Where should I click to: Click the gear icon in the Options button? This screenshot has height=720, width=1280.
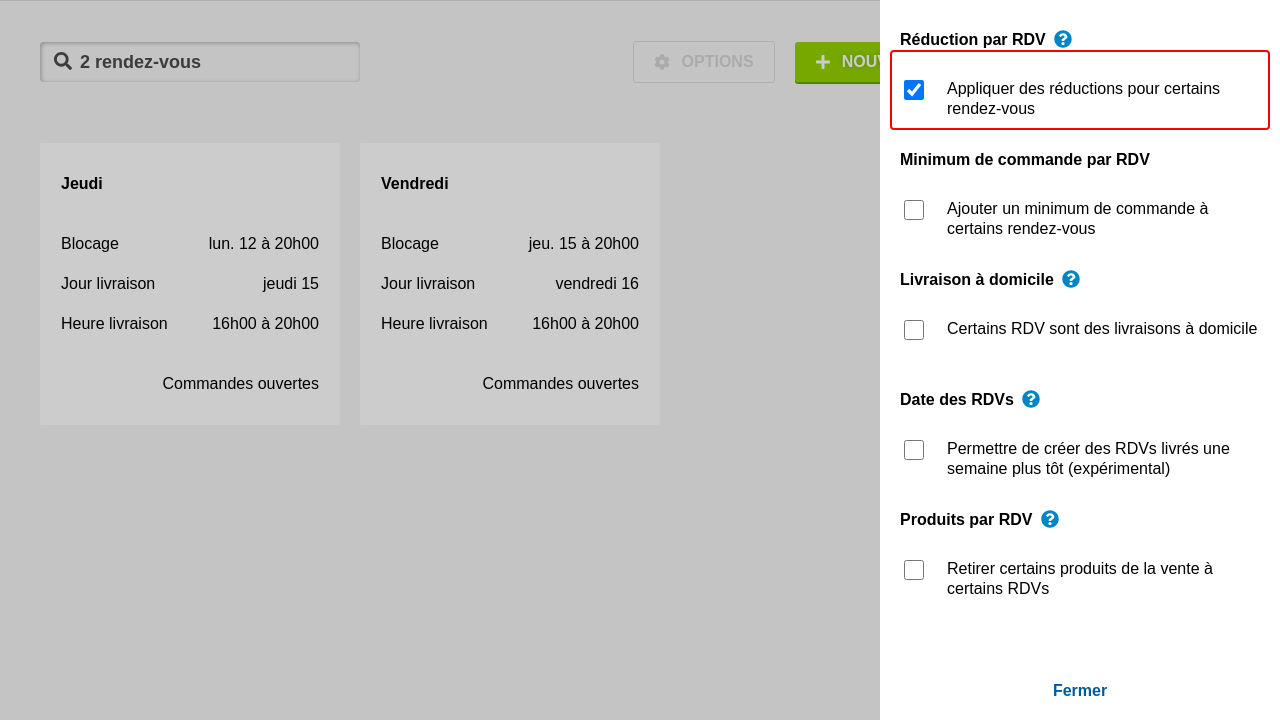662,62
